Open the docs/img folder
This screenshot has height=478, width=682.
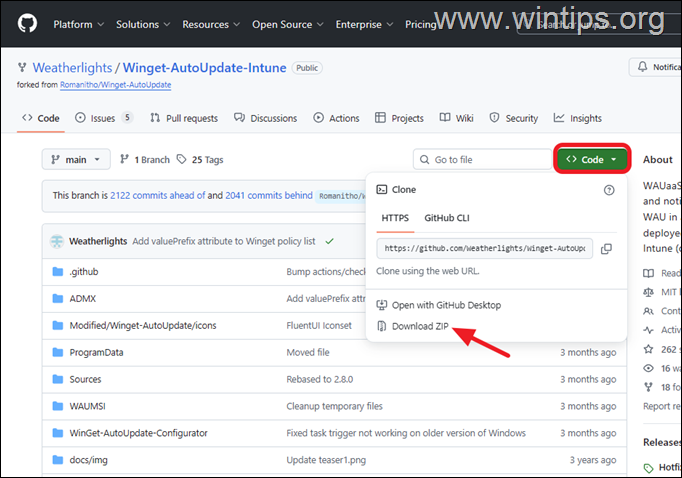click(88, 460)
